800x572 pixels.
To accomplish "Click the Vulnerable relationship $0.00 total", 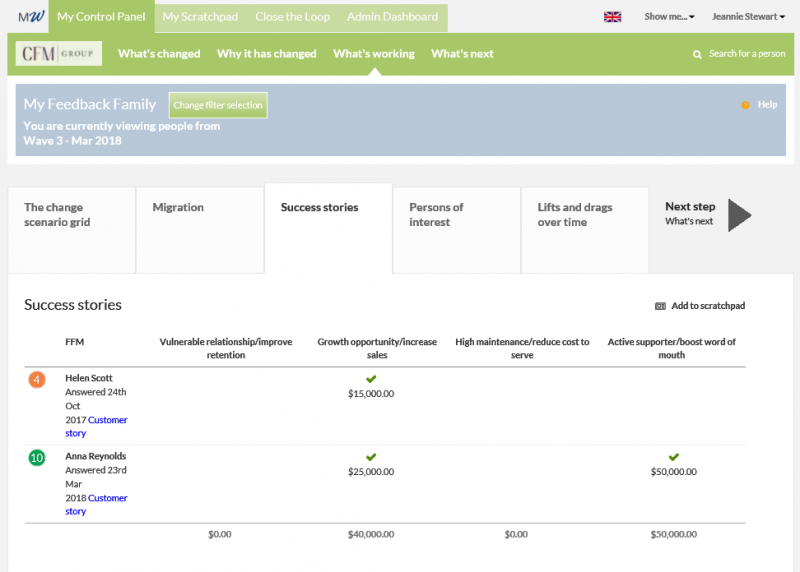I will pos(219,535).
